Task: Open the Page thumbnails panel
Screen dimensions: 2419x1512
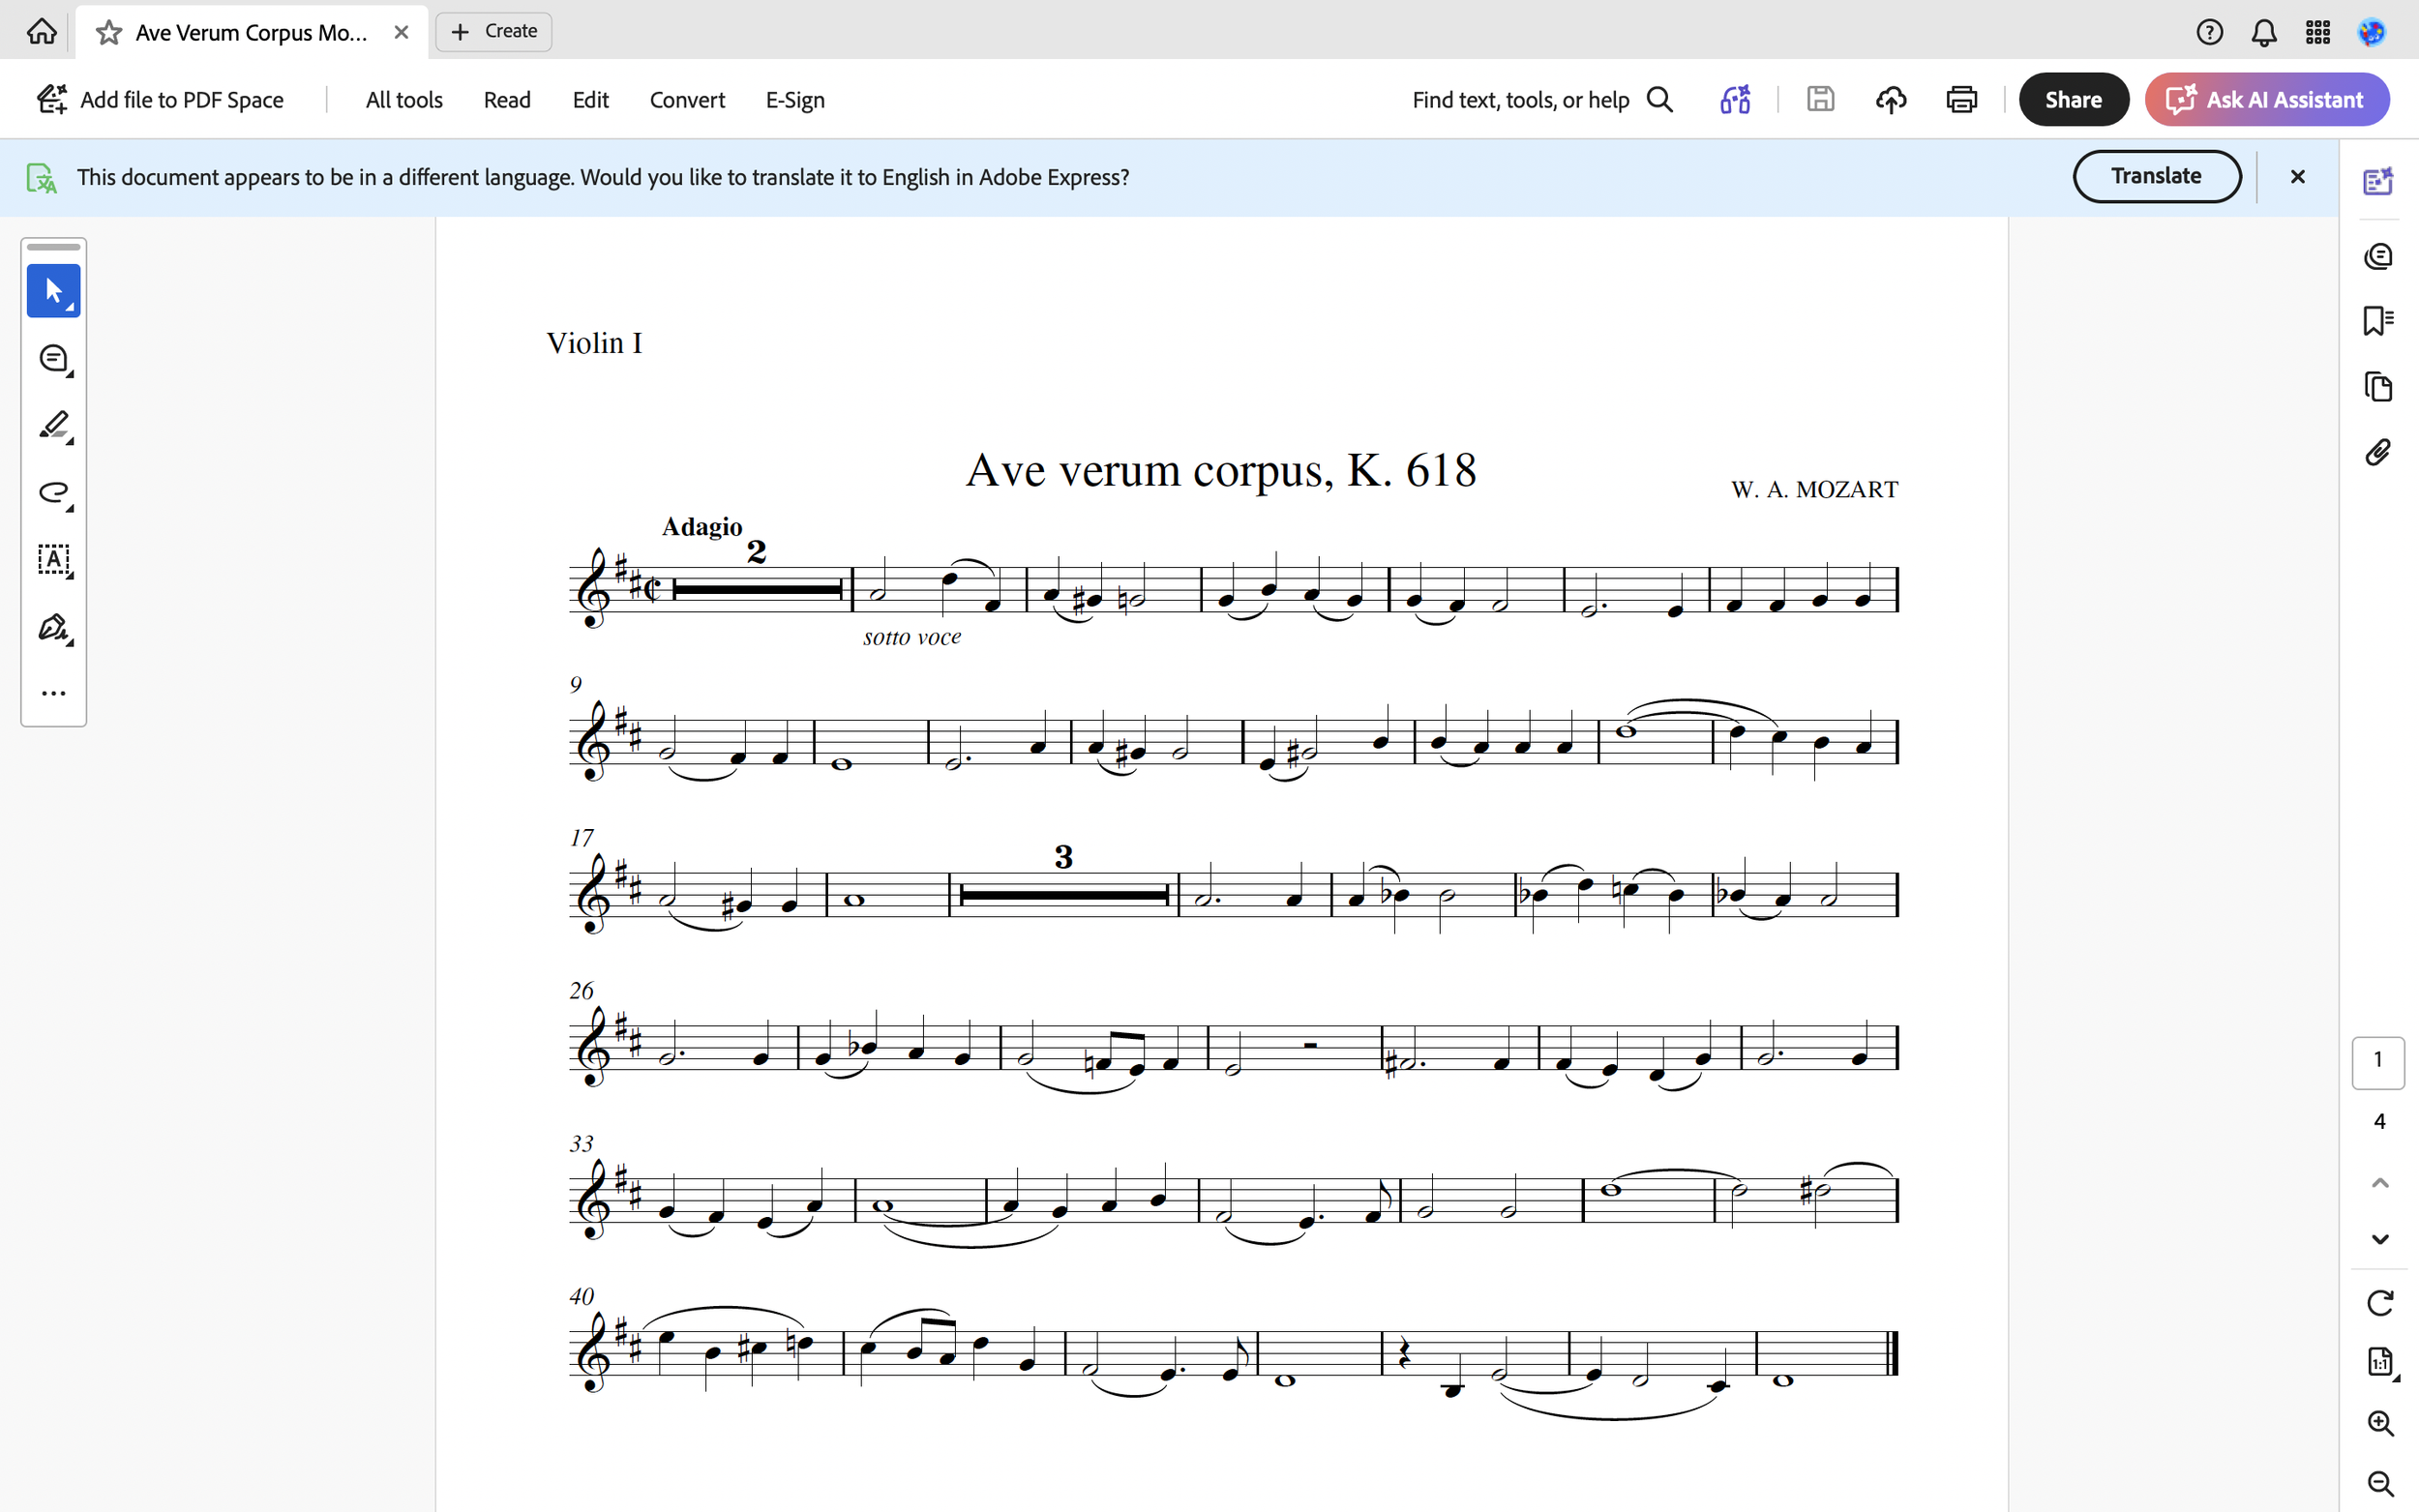Action: 2378,387
